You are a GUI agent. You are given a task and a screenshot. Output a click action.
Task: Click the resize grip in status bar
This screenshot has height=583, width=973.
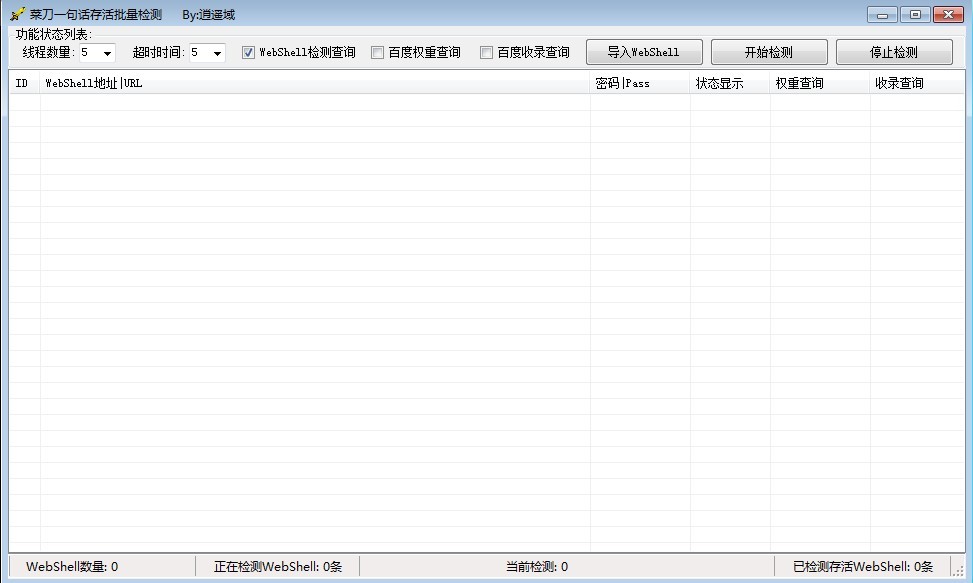(x=958, y=571)
